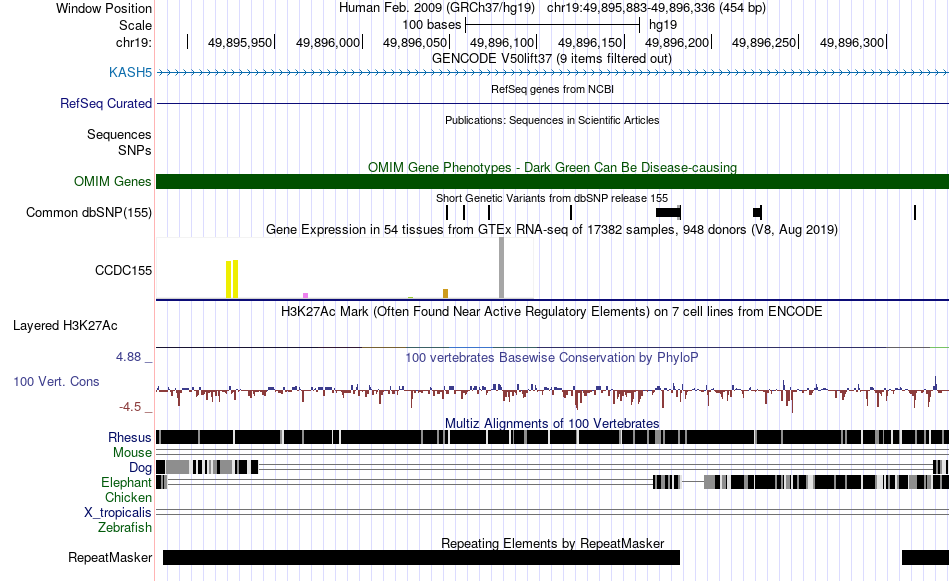Click the Elephant alignment row label
Screen dimensions: 950x581
click(126, 482)
